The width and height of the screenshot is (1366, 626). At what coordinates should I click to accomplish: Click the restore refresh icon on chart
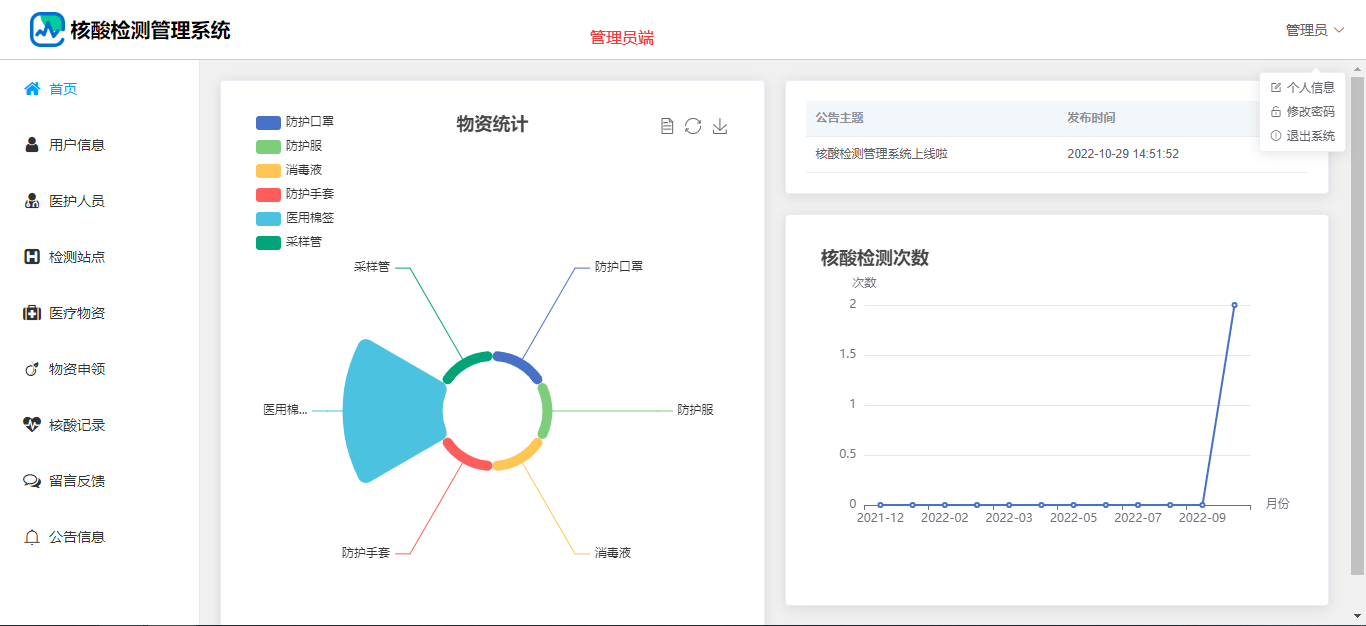click(x=693, y=126)
